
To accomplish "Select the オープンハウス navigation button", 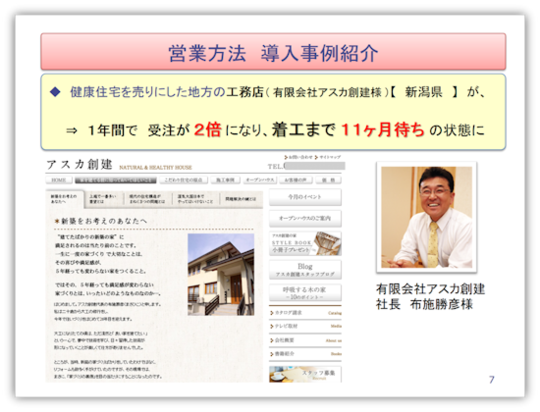I will 259,180.
